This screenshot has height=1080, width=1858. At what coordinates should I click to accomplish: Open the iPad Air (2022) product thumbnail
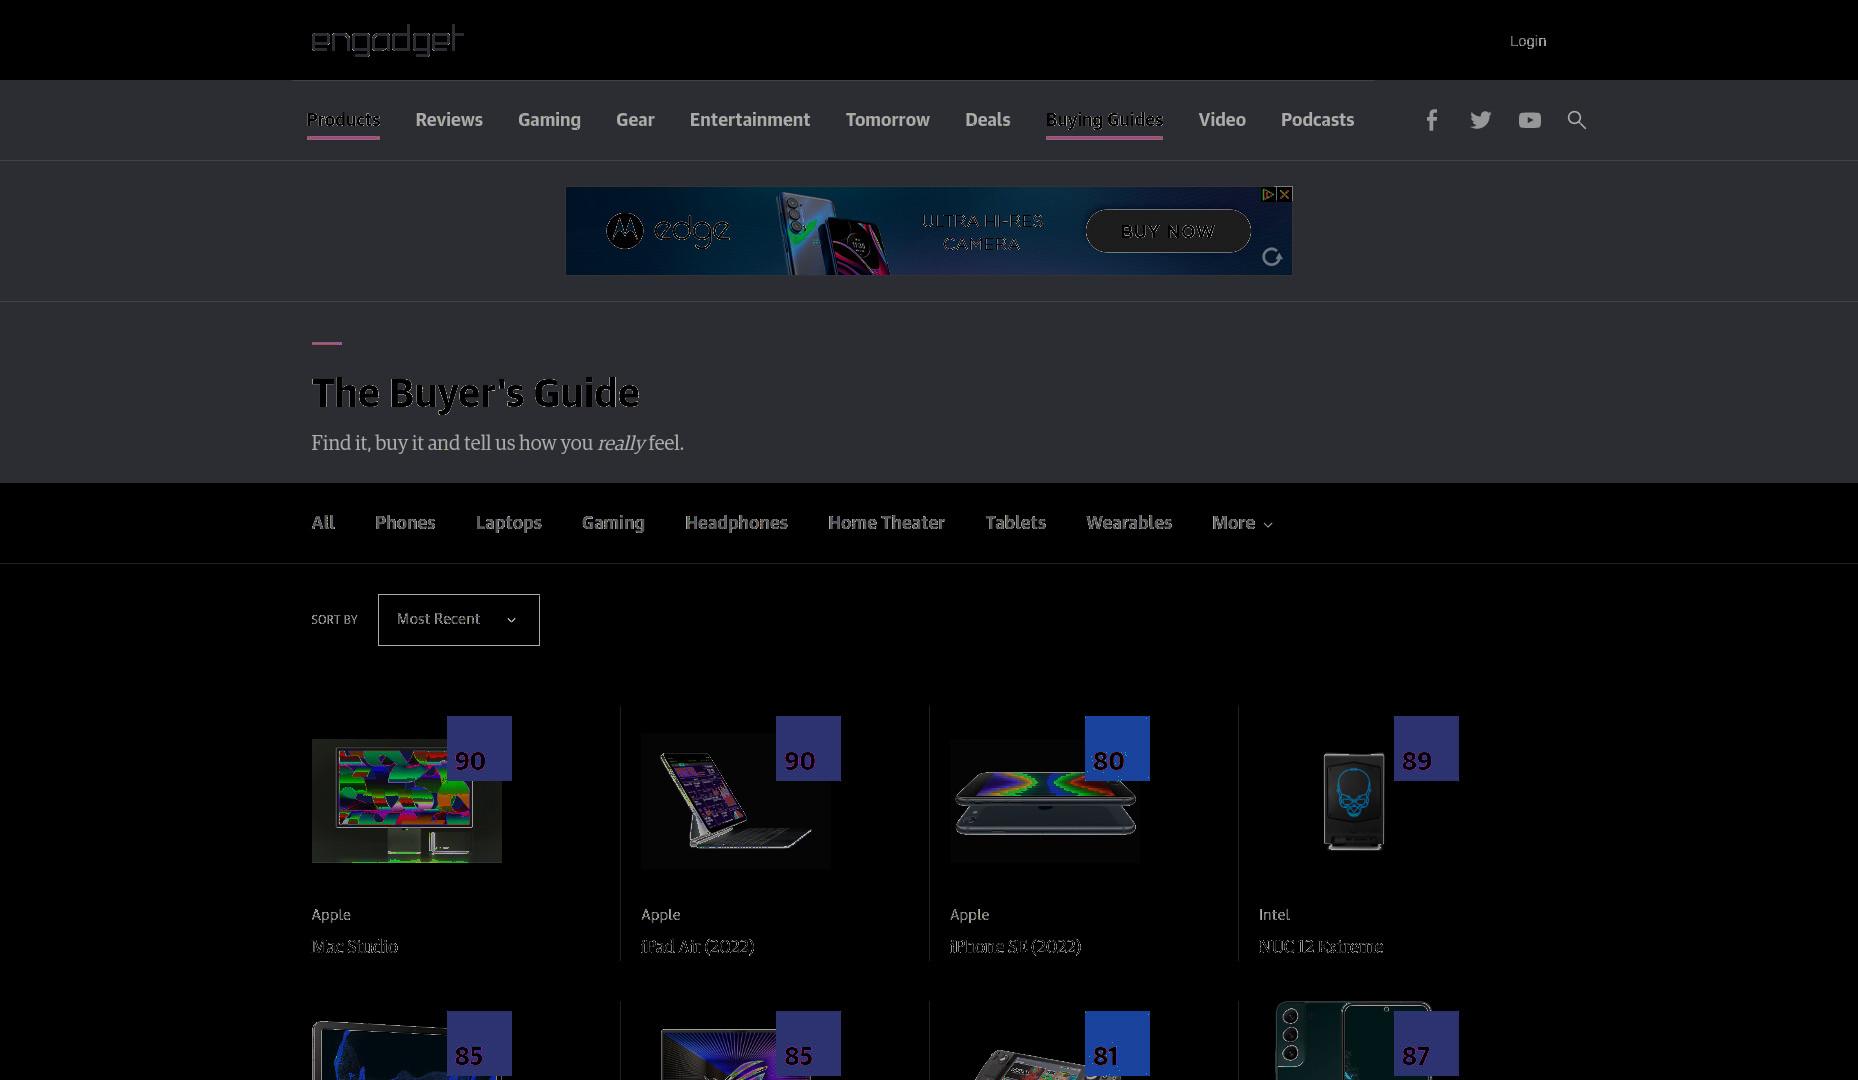736,801
